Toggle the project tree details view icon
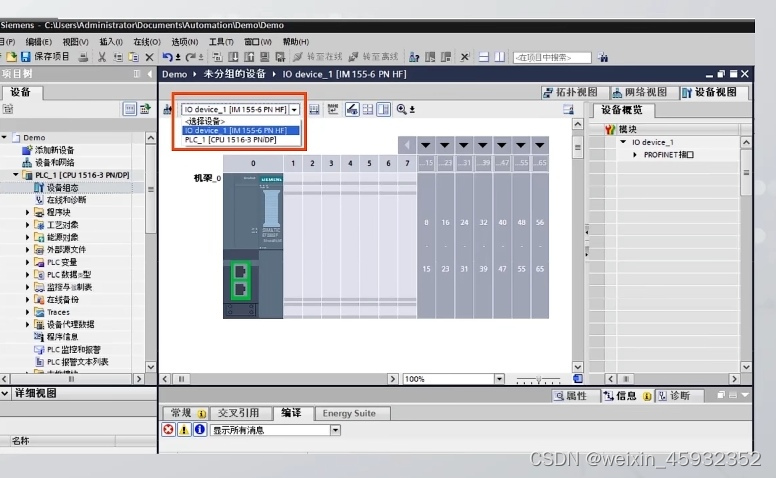This screenshot has height=478, width=776. coord(130,109)
